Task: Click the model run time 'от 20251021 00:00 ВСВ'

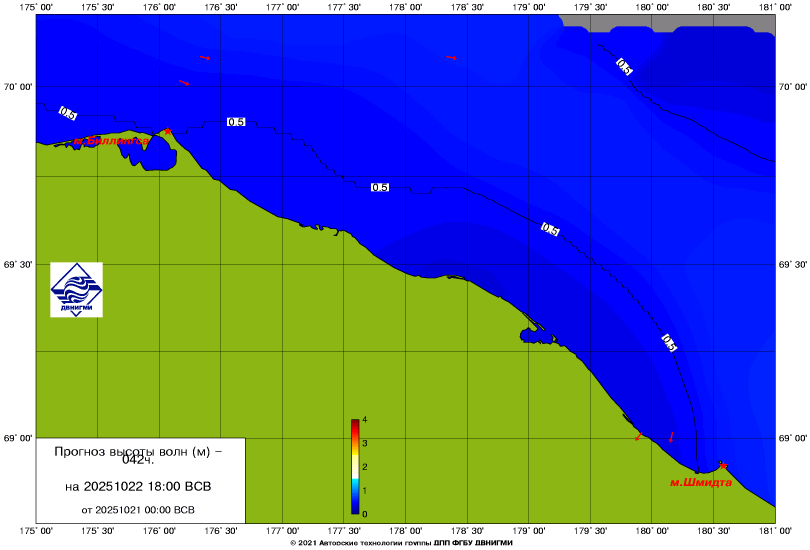Action: click(138, 509)
